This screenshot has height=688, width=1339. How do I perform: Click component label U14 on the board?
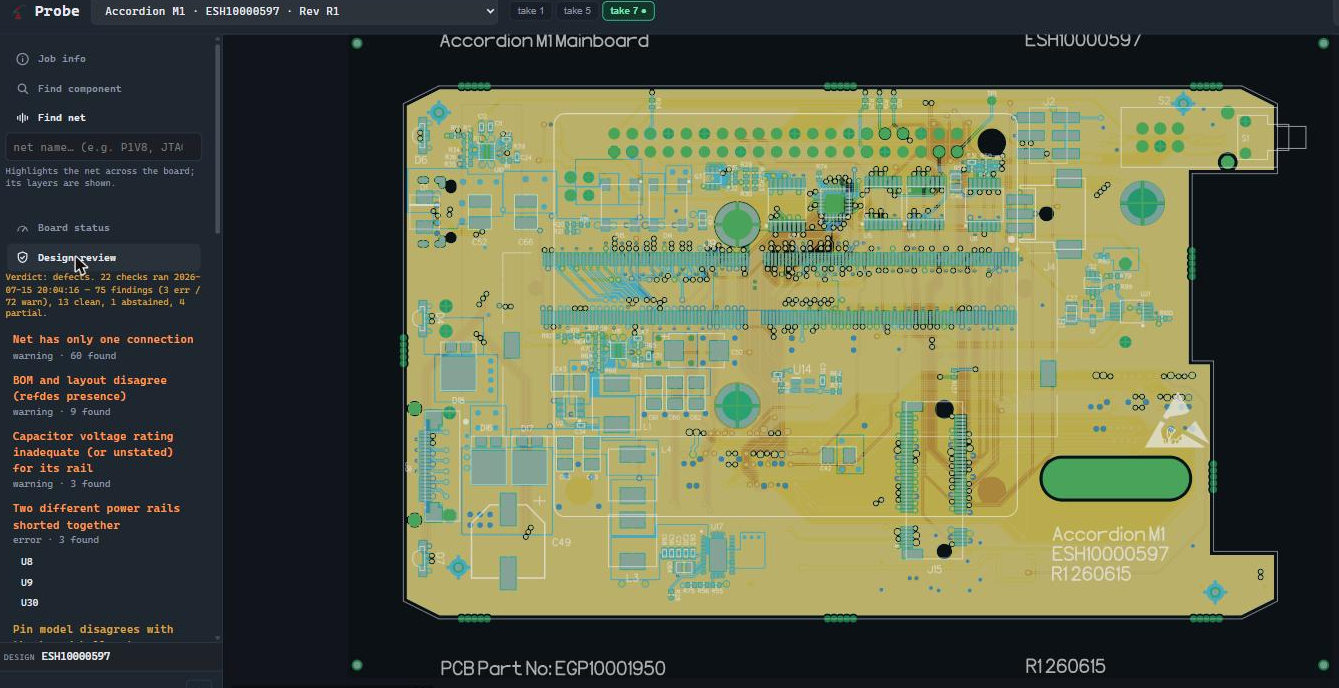tap(802, 370)
